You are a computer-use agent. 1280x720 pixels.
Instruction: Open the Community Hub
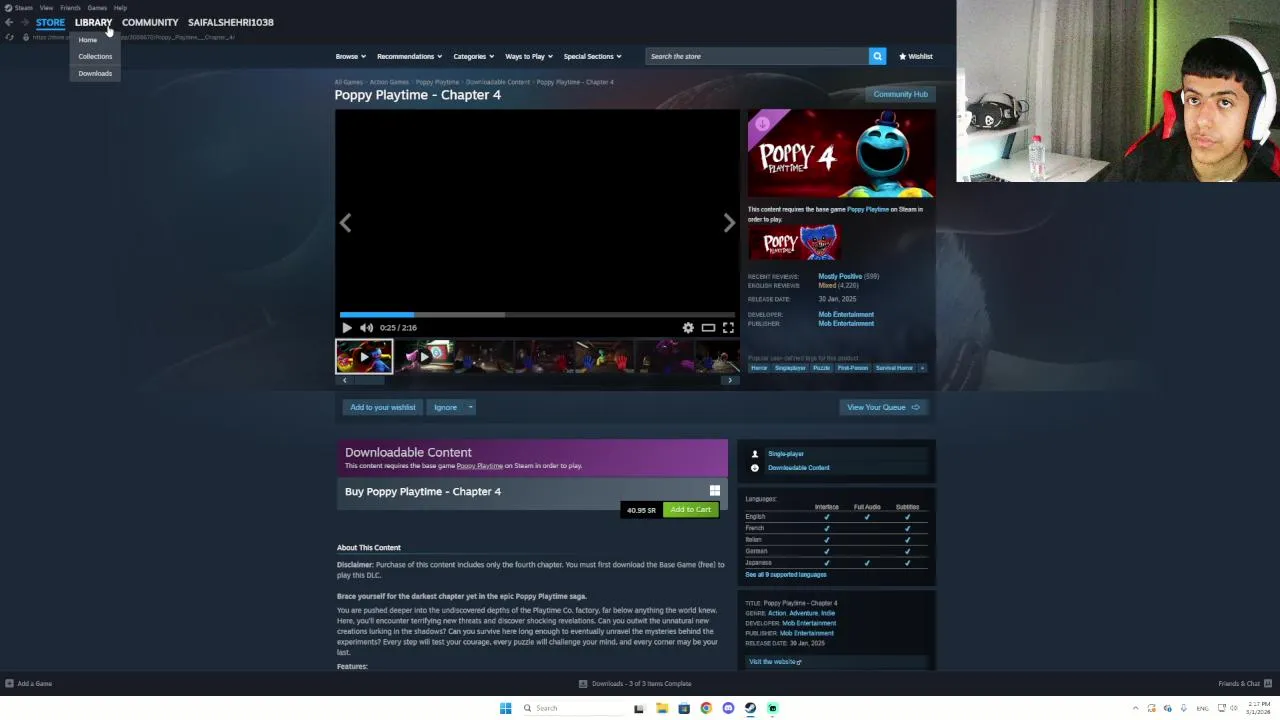point(900,94)
